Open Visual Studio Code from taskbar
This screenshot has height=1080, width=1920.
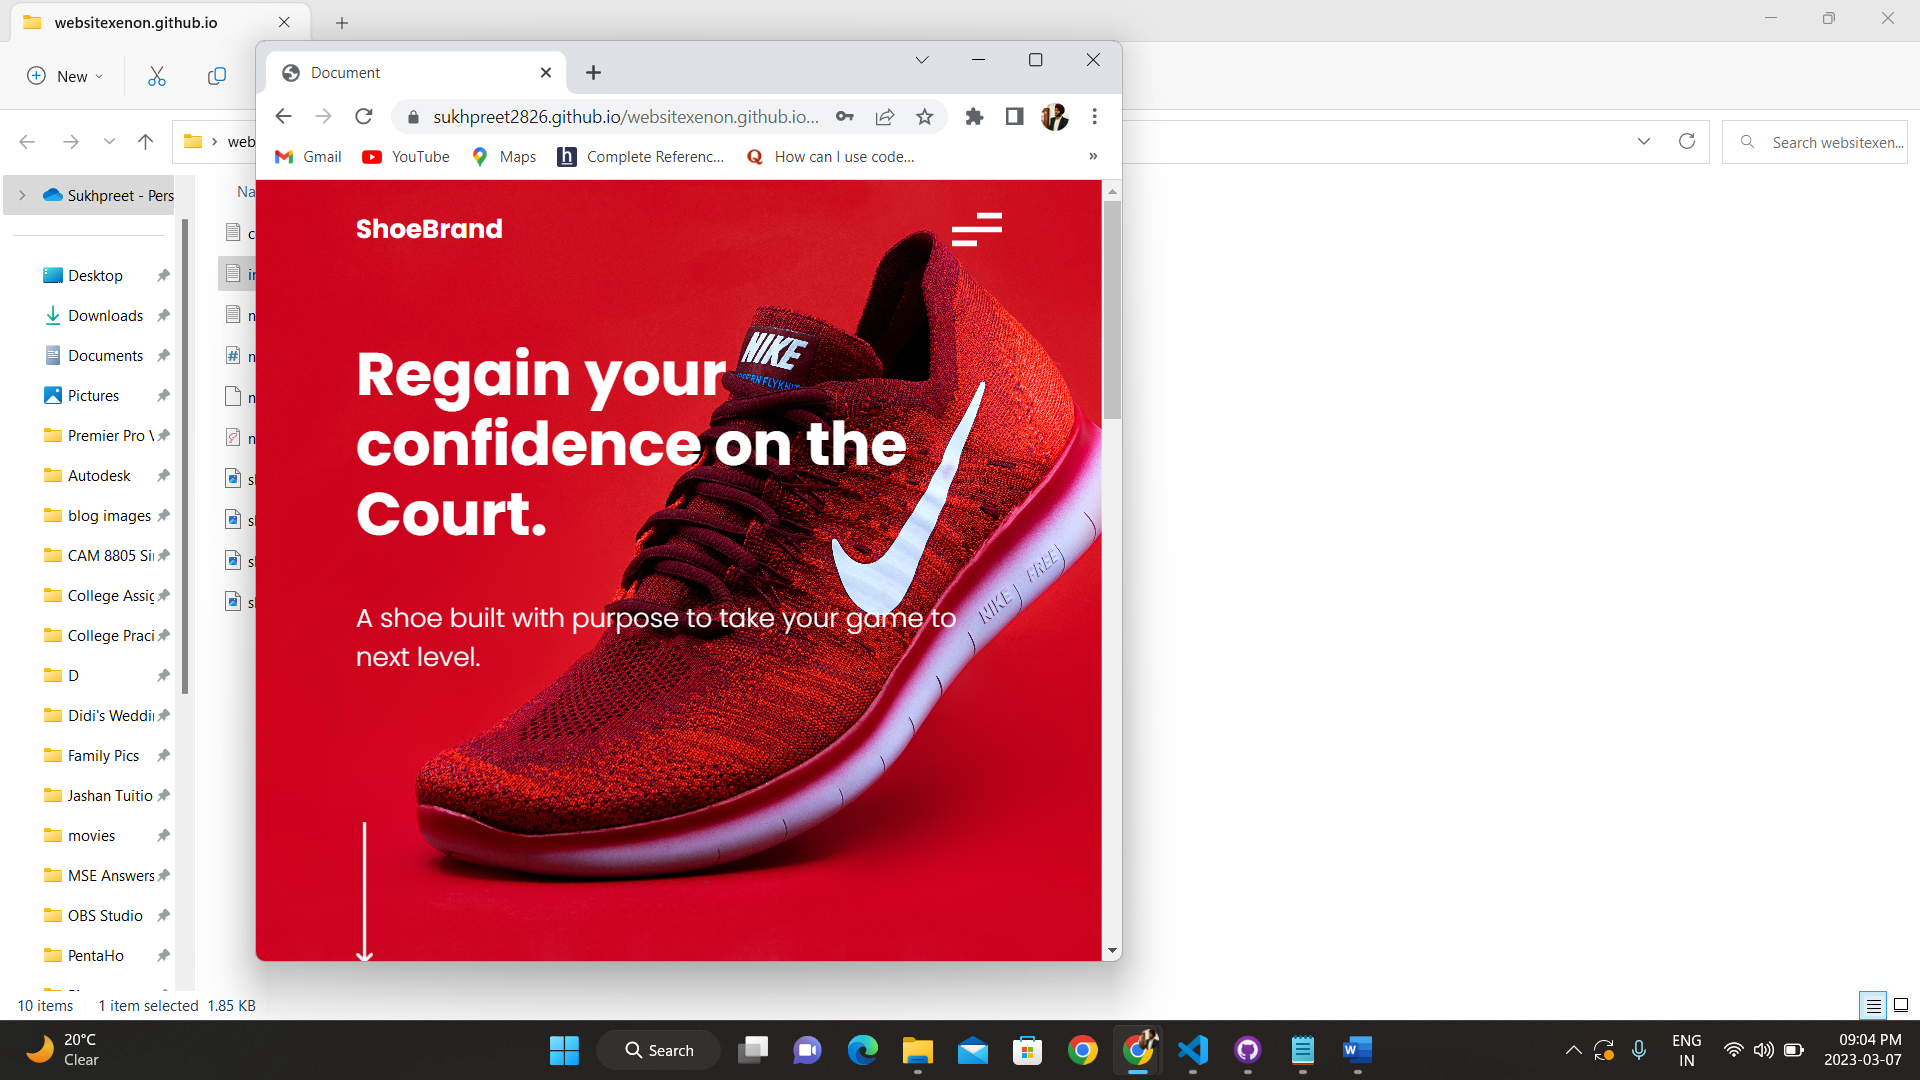(1193, 1050)
